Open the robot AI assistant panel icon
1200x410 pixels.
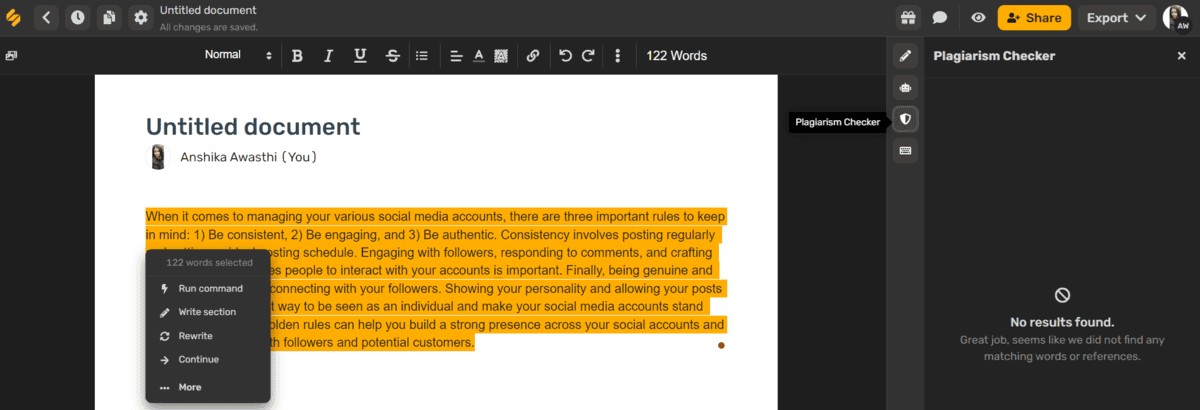(905, 88)
